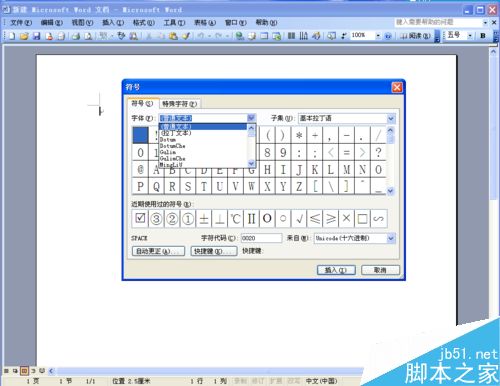This screenshot has width=500, height=386.
Task: Click the New blank document icon
Action: [11, 36]
